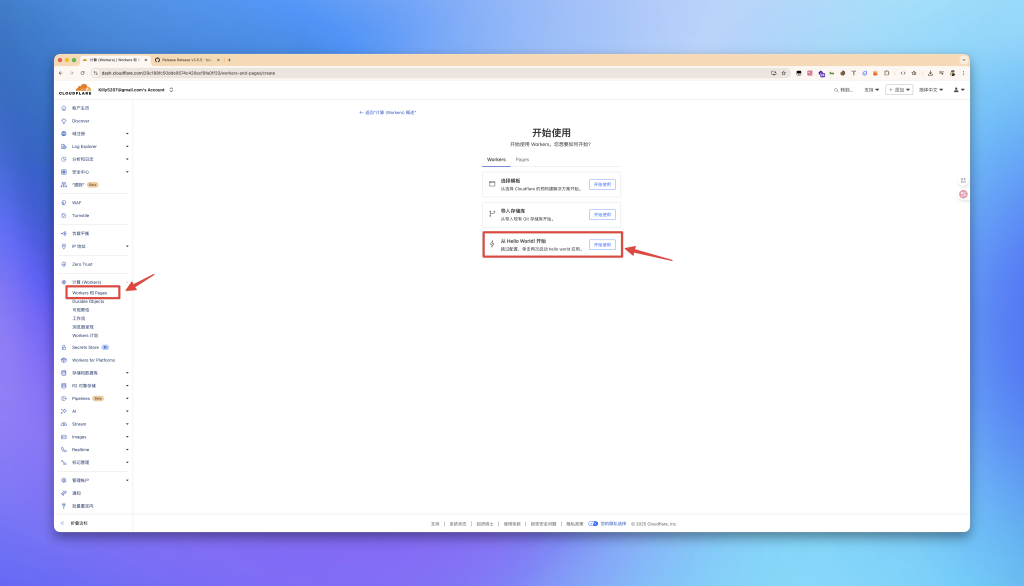Screen dimensions: 1024x586
Task: Expand the Pipelines sidebar section
Action: click(x=127, y=398)
